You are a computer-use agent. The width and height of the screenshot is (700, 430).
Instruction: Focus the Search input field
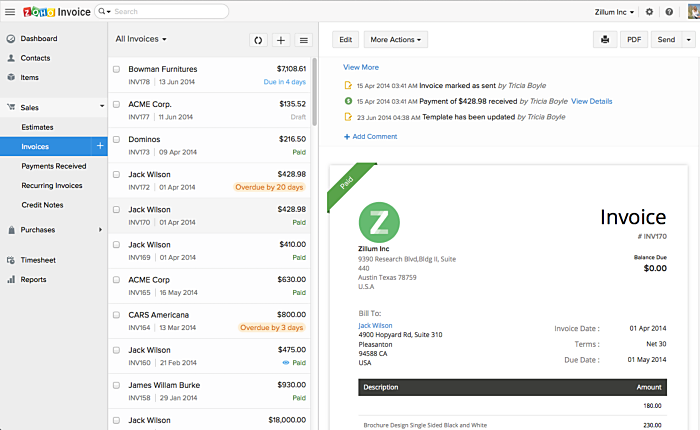click(170, 12)
